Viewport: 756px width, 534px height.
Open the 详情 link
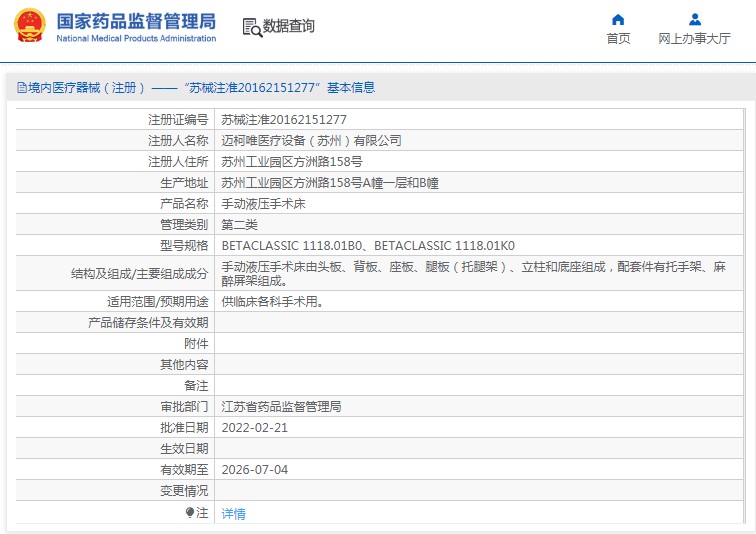pyautogui.click(x=233, y=514)
